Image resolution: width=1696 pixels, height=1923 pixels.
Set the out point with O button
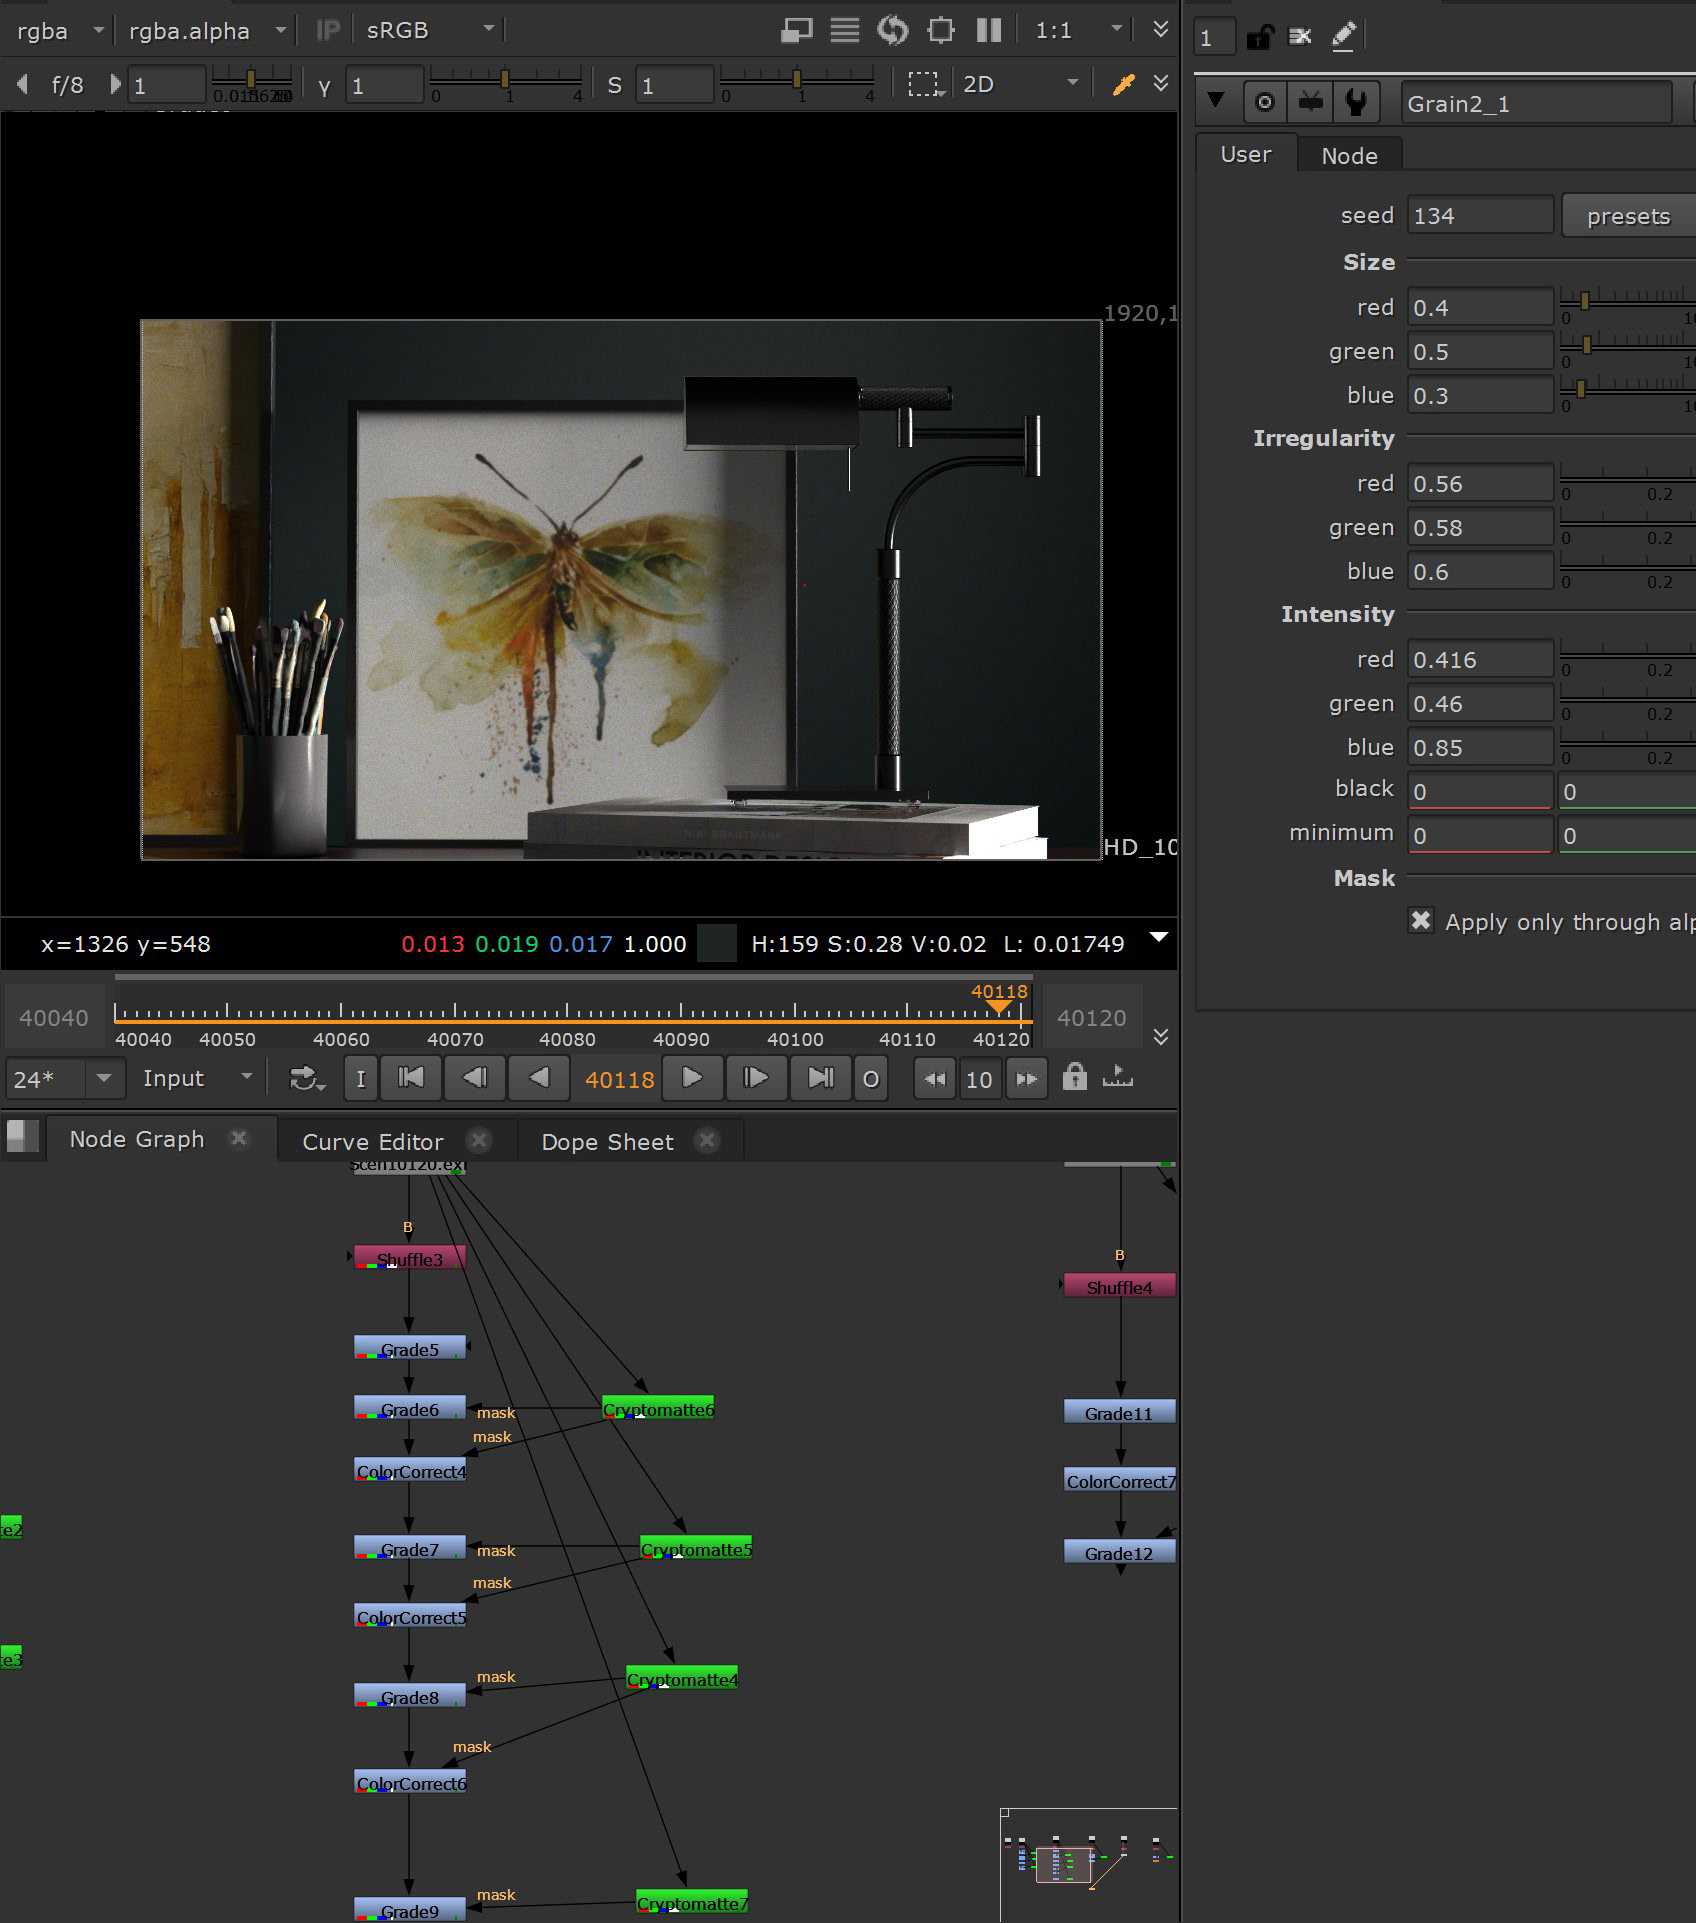coord(871,1079)
